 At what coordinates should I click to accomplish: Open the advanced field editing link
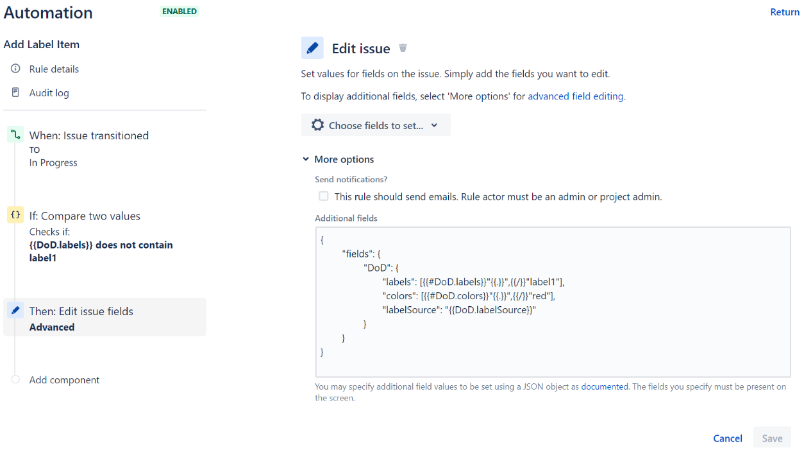point(575,97)
